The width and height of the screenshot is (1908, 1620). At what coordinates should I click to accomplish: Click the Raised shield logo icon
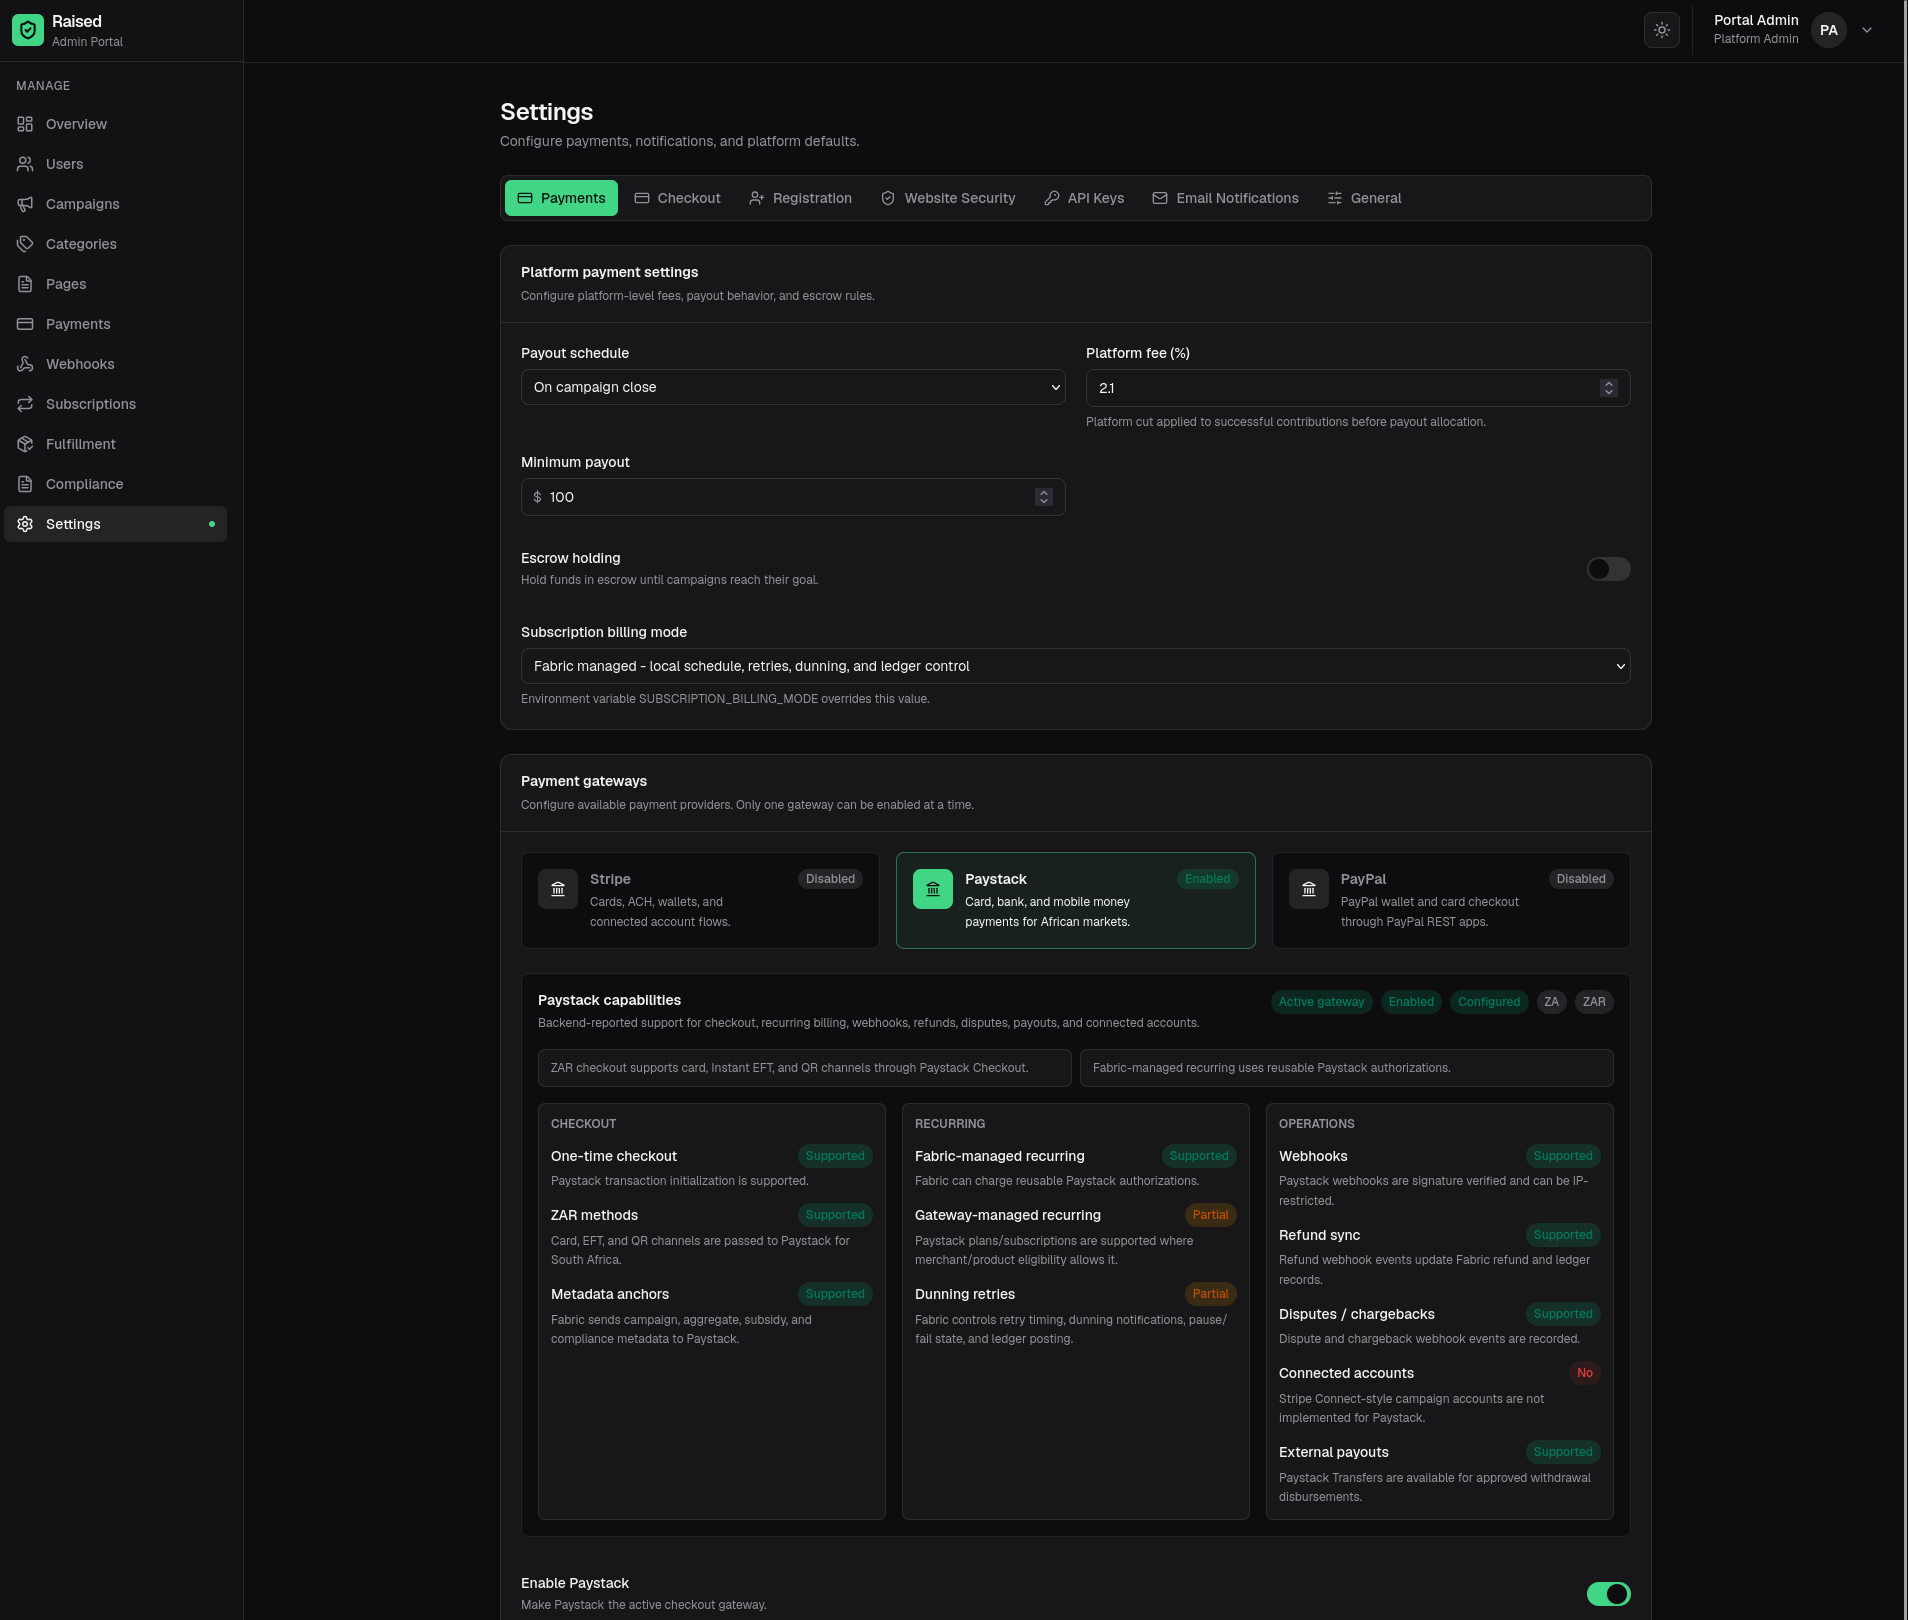pos(28,30)
